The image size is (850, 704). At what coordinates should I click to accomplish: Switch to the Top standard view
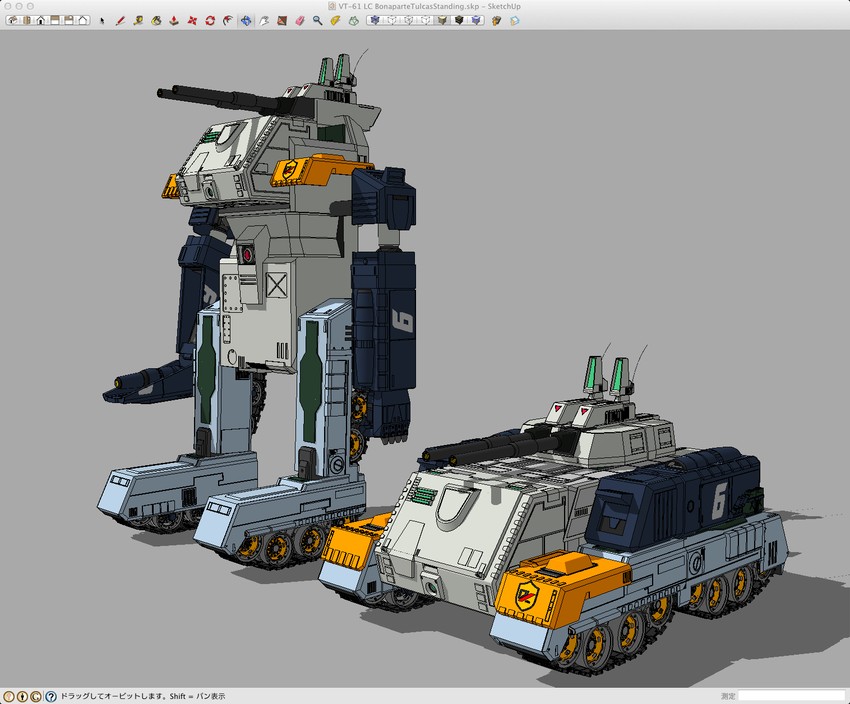pyautogui.click(x=27, y=21)
